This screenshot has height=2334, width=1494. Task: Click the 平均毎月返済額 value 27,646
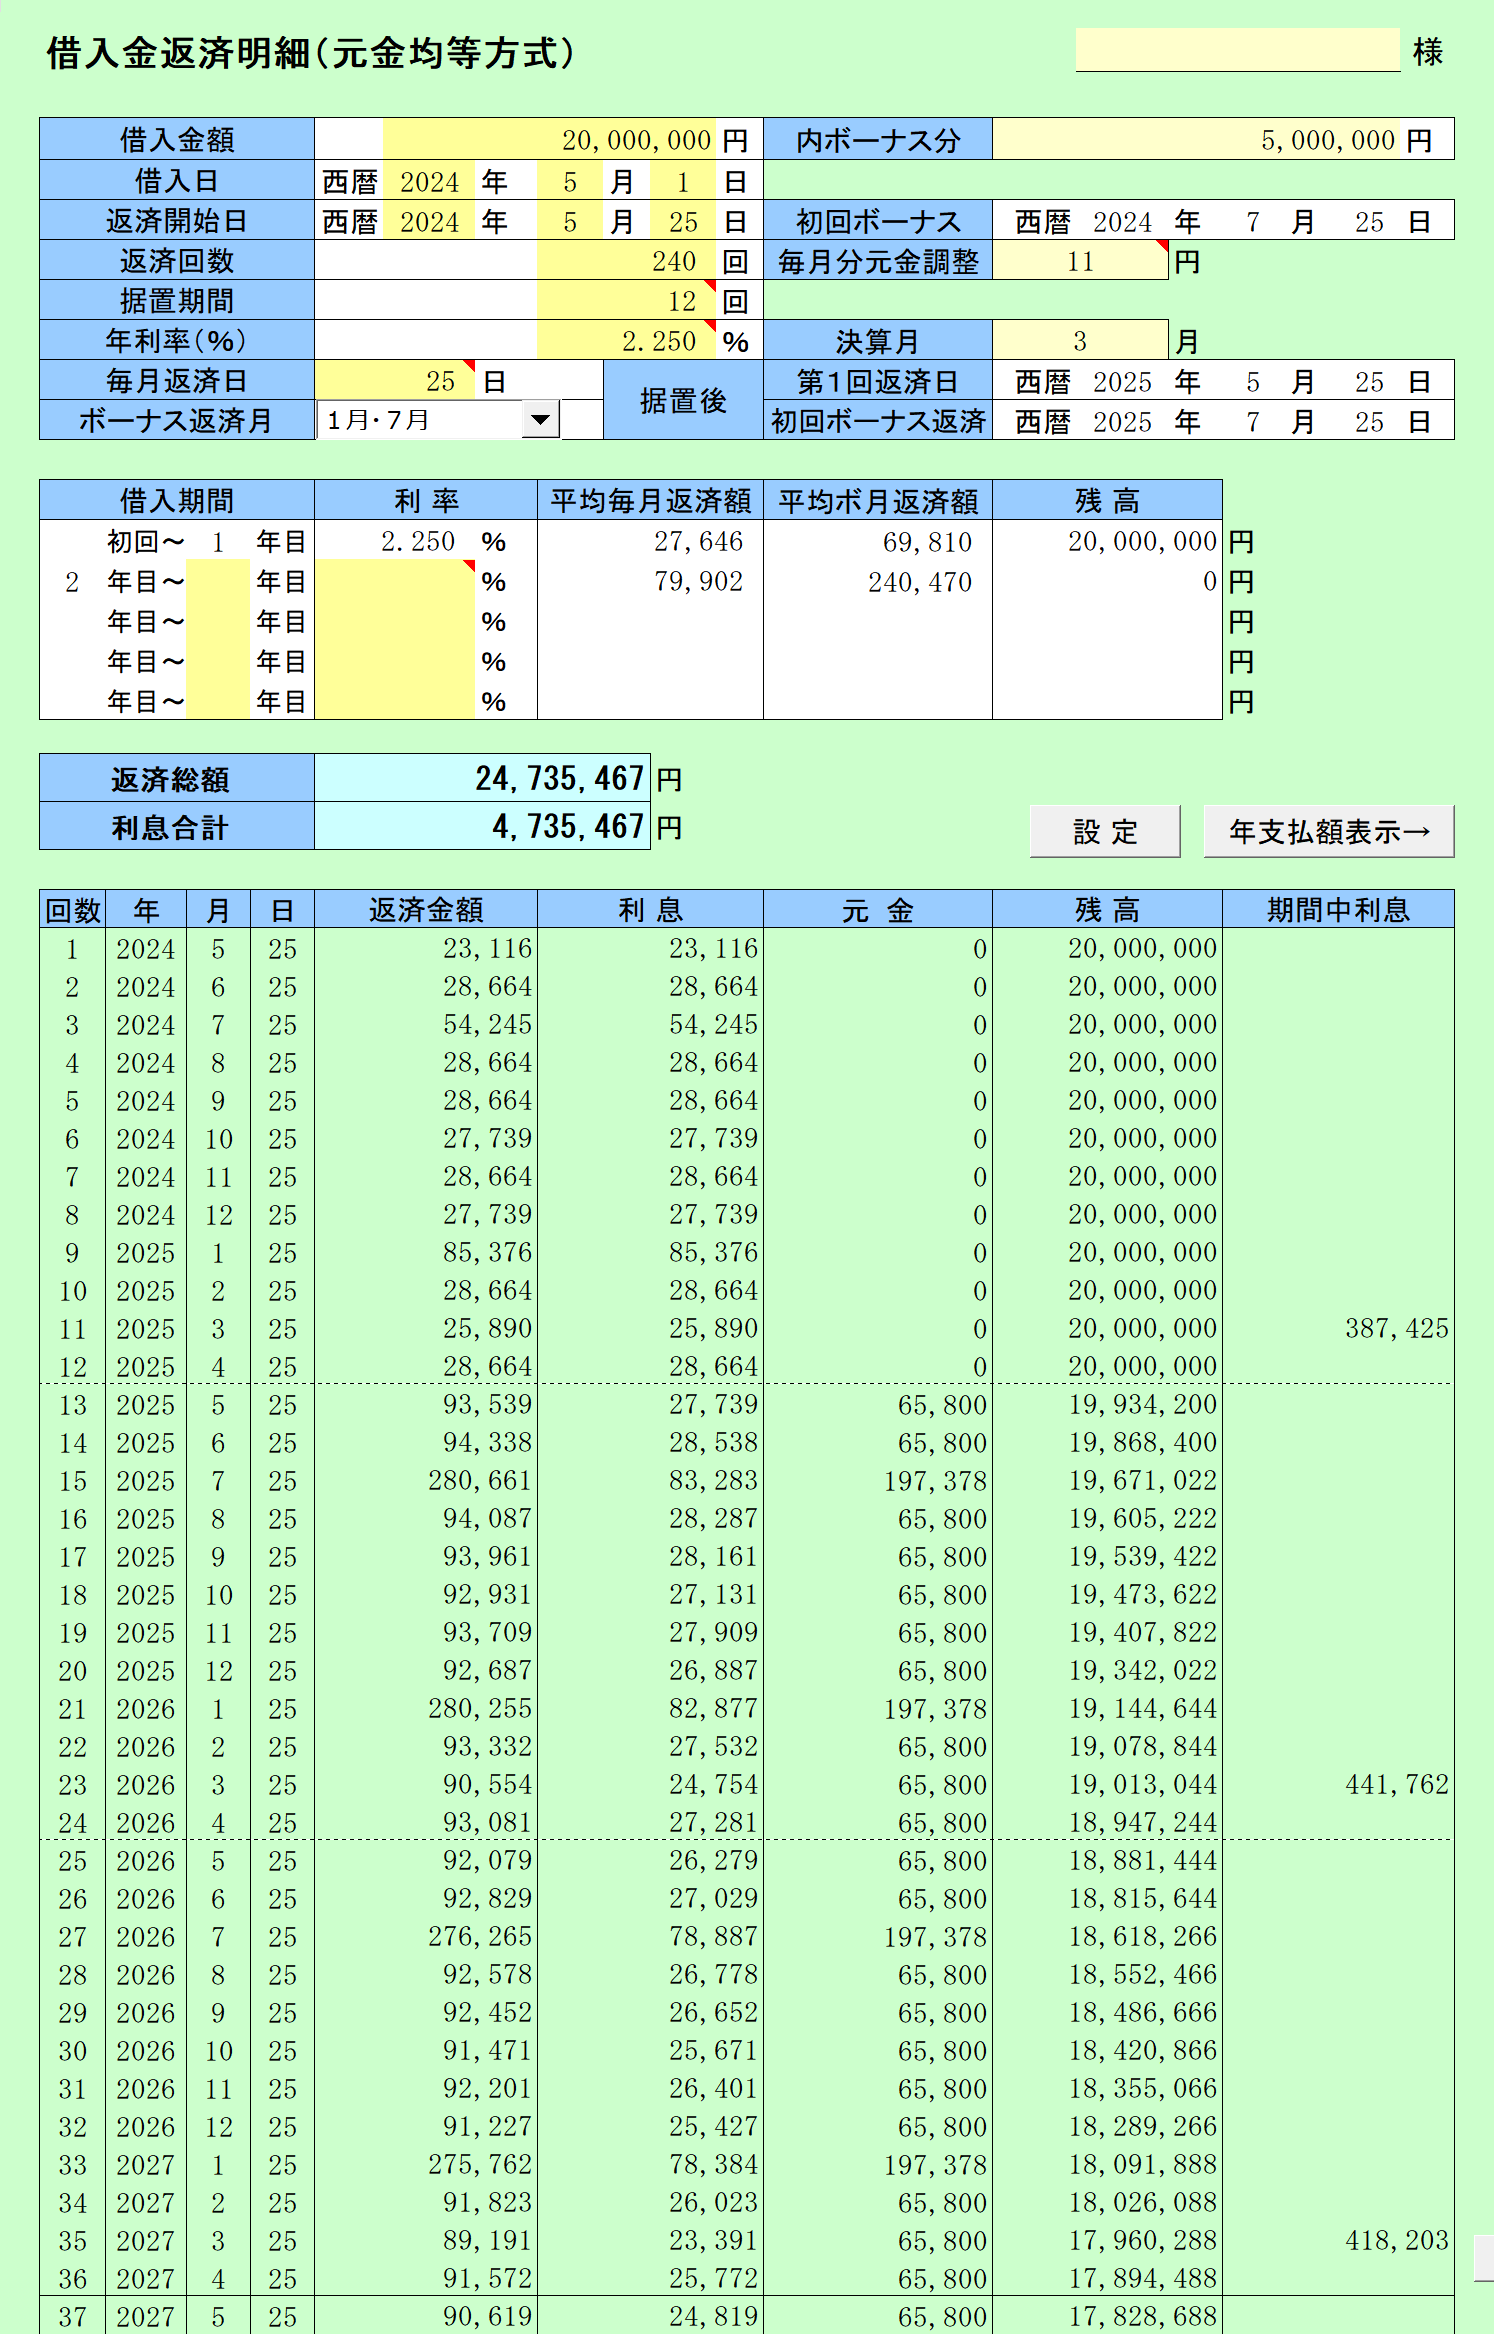(x=698, y=541)
